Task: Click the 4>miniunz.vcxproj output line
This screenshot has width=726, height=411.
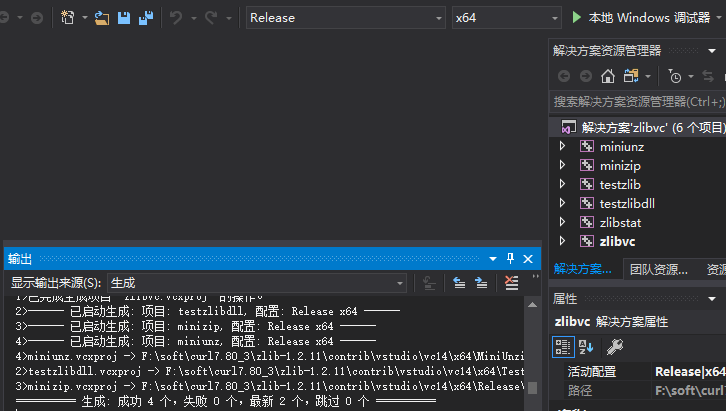Action: [x=269, y=356]
